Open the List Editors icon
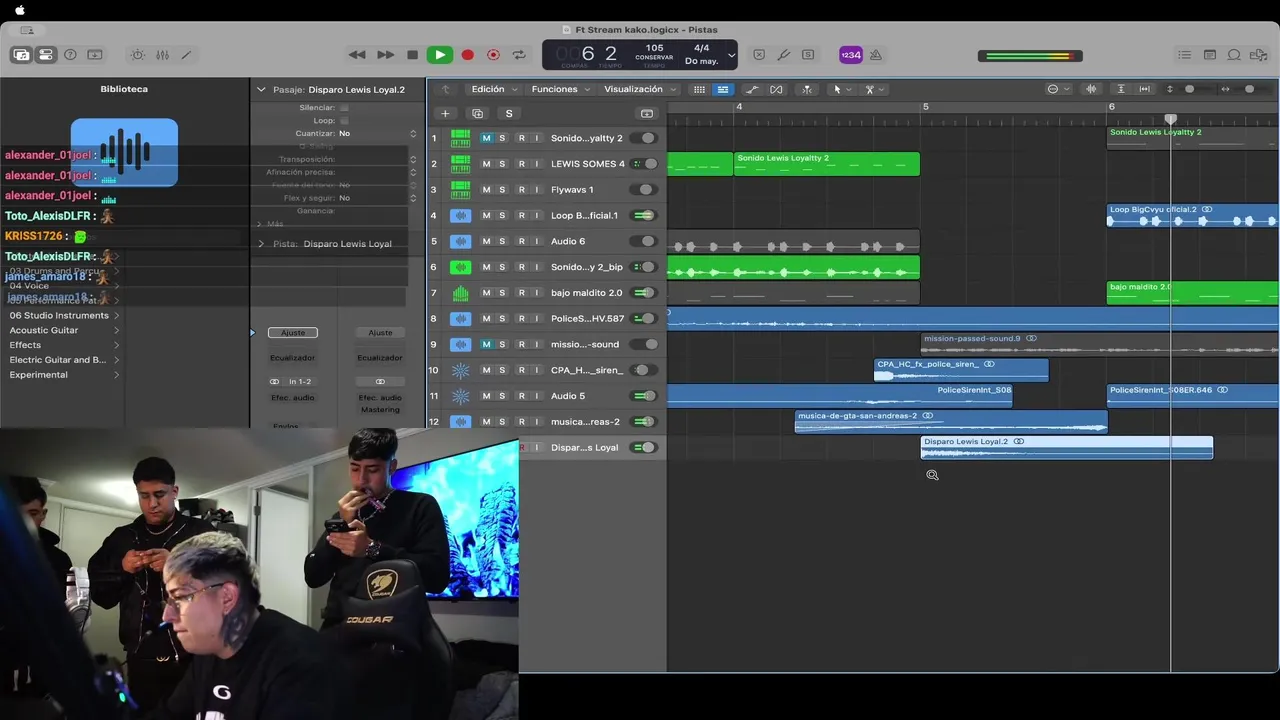The height and width of the screenshot is (720, 1280). click(x=1184, y=55)
